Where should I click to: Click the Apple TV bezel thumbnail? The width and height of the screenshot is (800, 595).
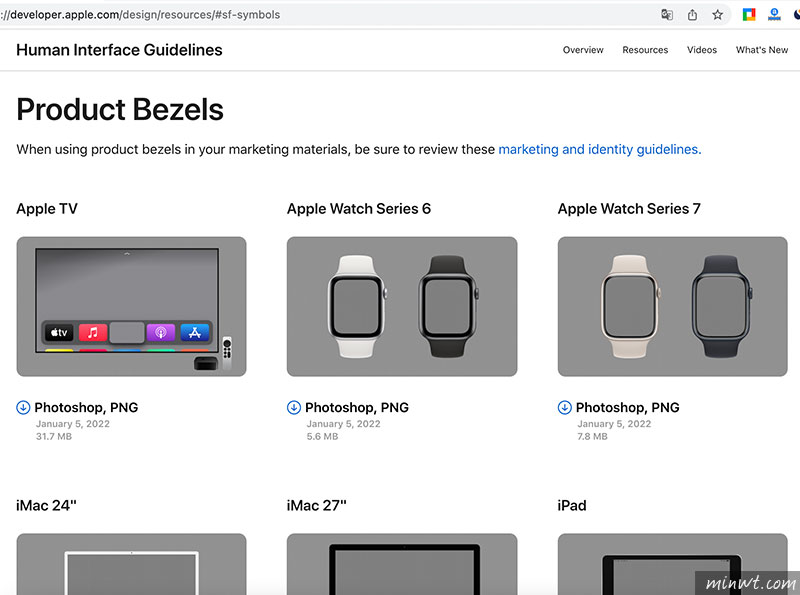coord(131,306)
